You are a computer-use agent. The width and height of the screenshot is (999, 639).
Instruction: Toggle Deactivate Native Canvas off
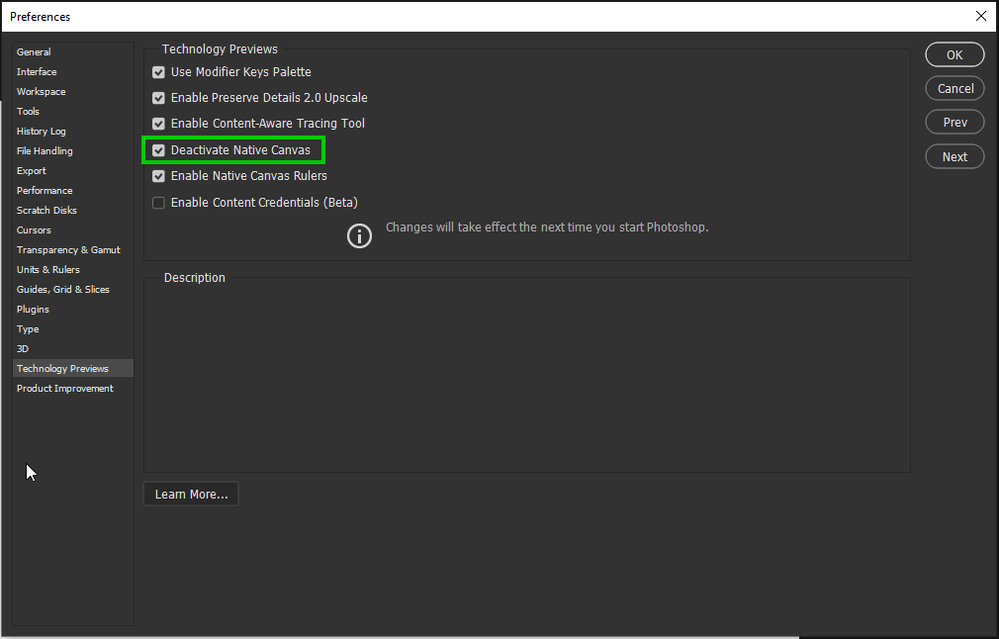point(158,150)
